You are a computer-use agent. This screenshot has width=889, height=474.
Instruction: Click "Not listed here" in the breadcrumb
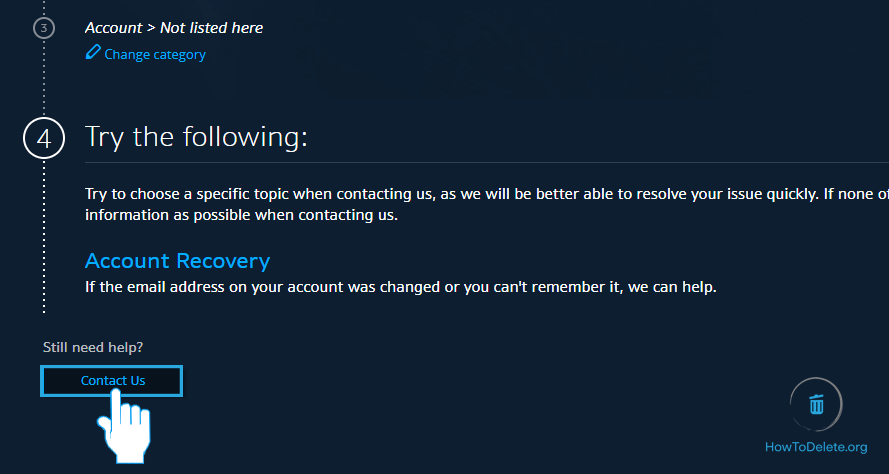211,28
